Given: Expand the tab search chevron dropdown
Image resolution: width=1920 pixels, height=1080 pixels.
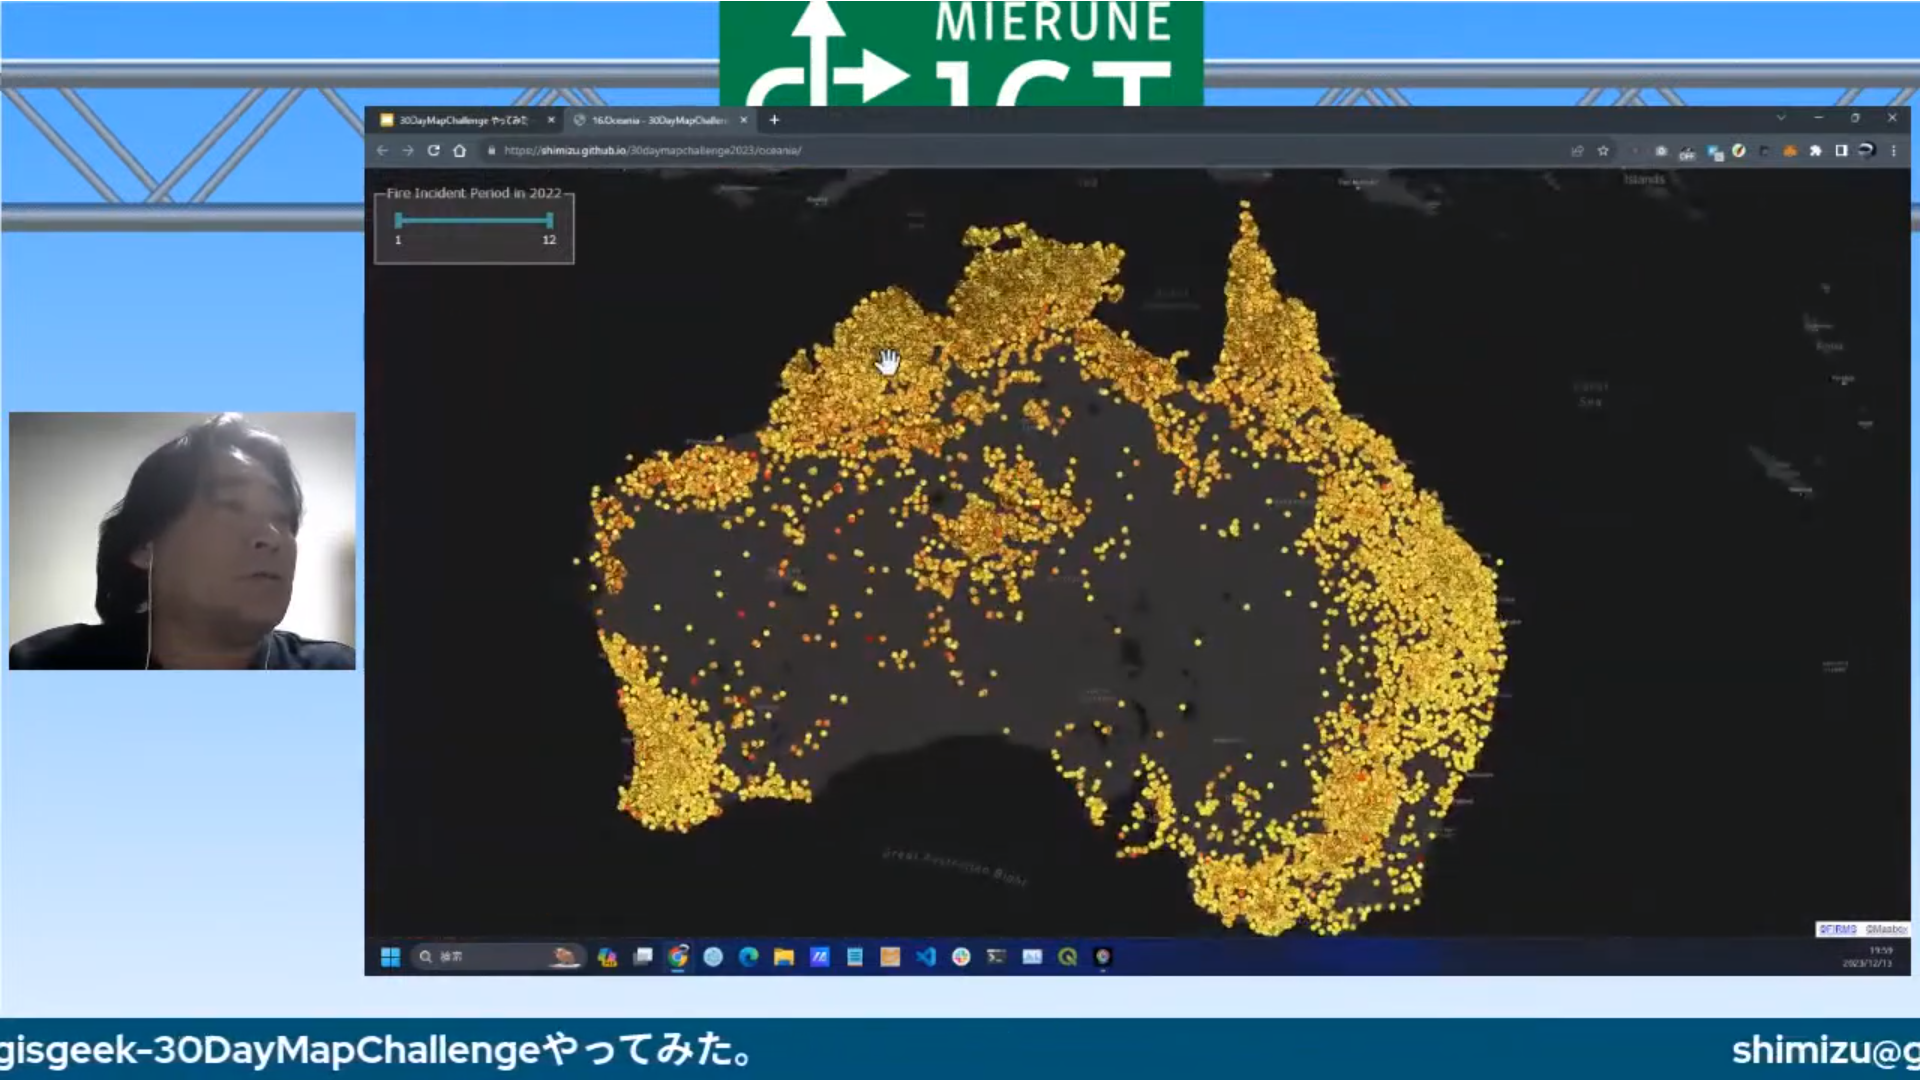Looking at the screenshot, I should click(x=1781, y=118).
